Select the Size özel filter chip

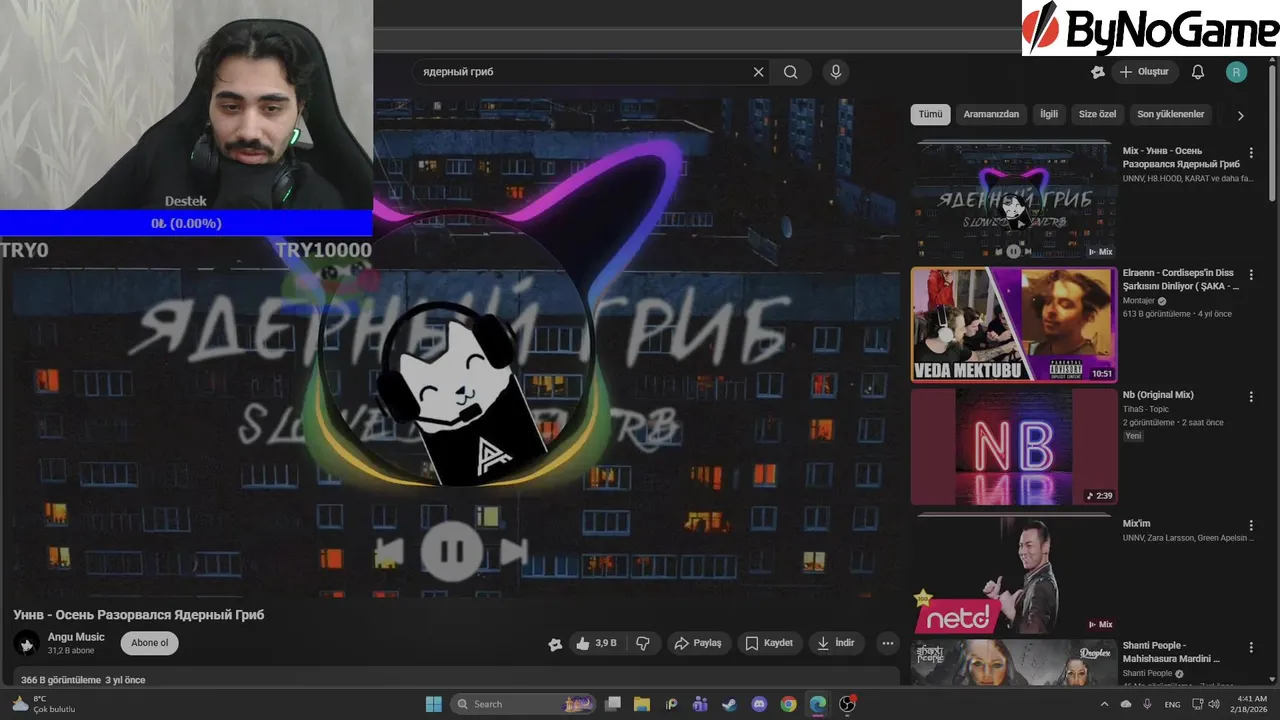(1097, 114)
